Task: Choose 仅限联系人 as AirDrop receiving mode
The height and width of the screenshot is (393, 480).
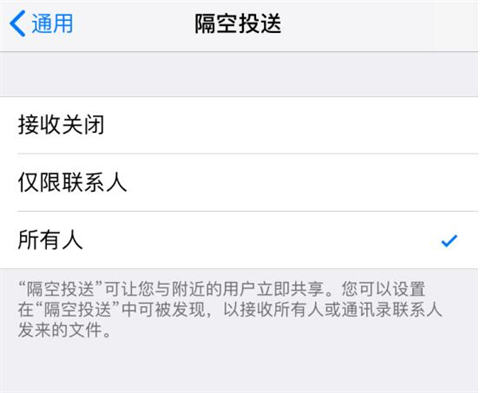Action: (239, 183)
